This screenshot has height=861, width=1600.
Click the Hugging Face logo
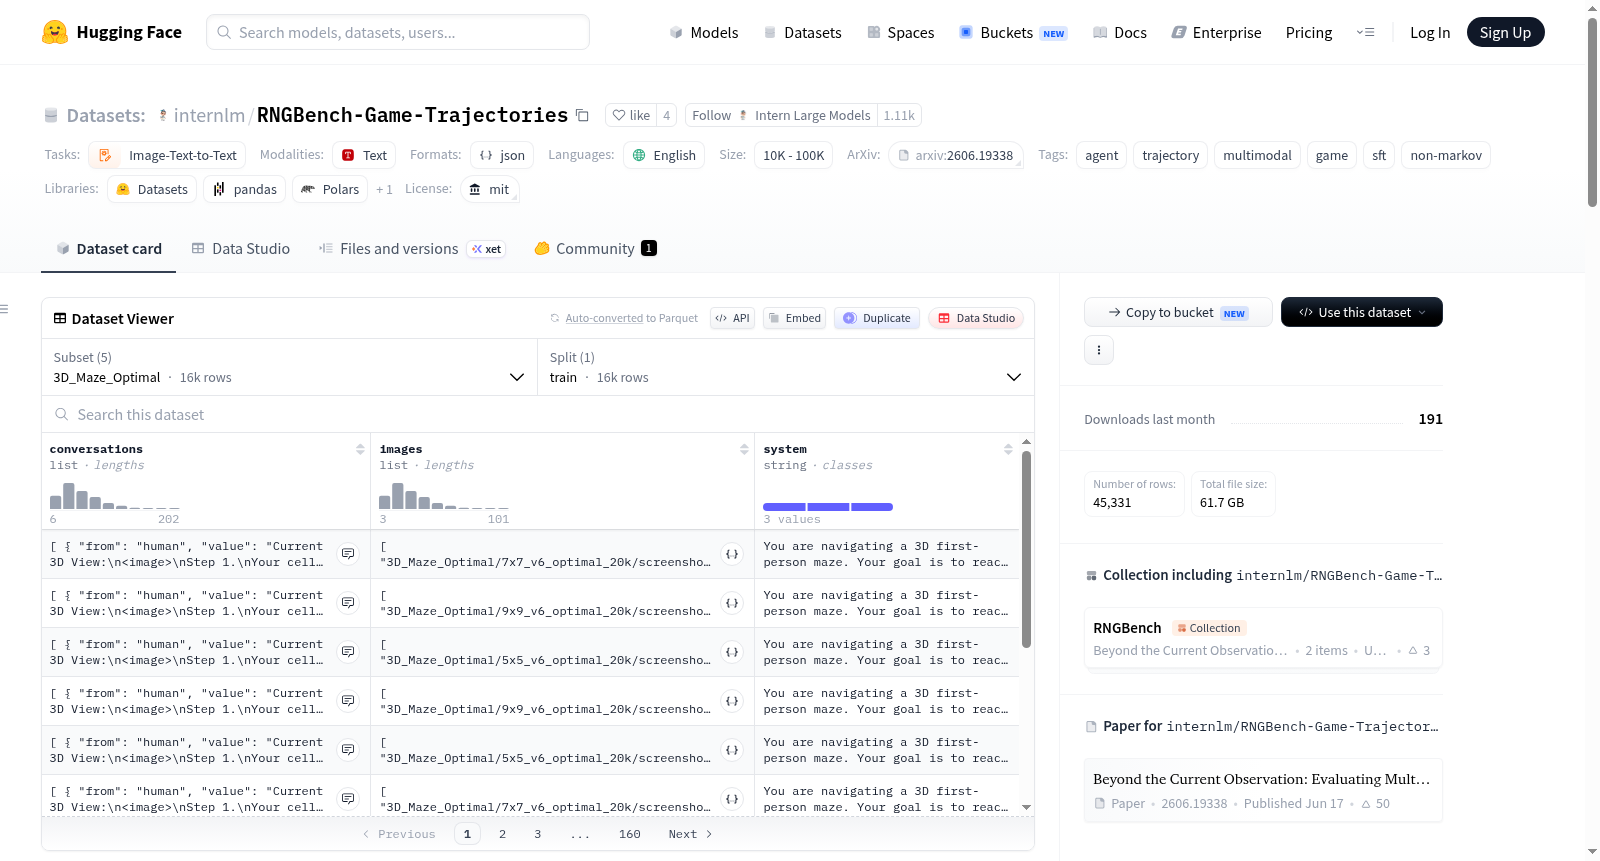tap(112, 32)
